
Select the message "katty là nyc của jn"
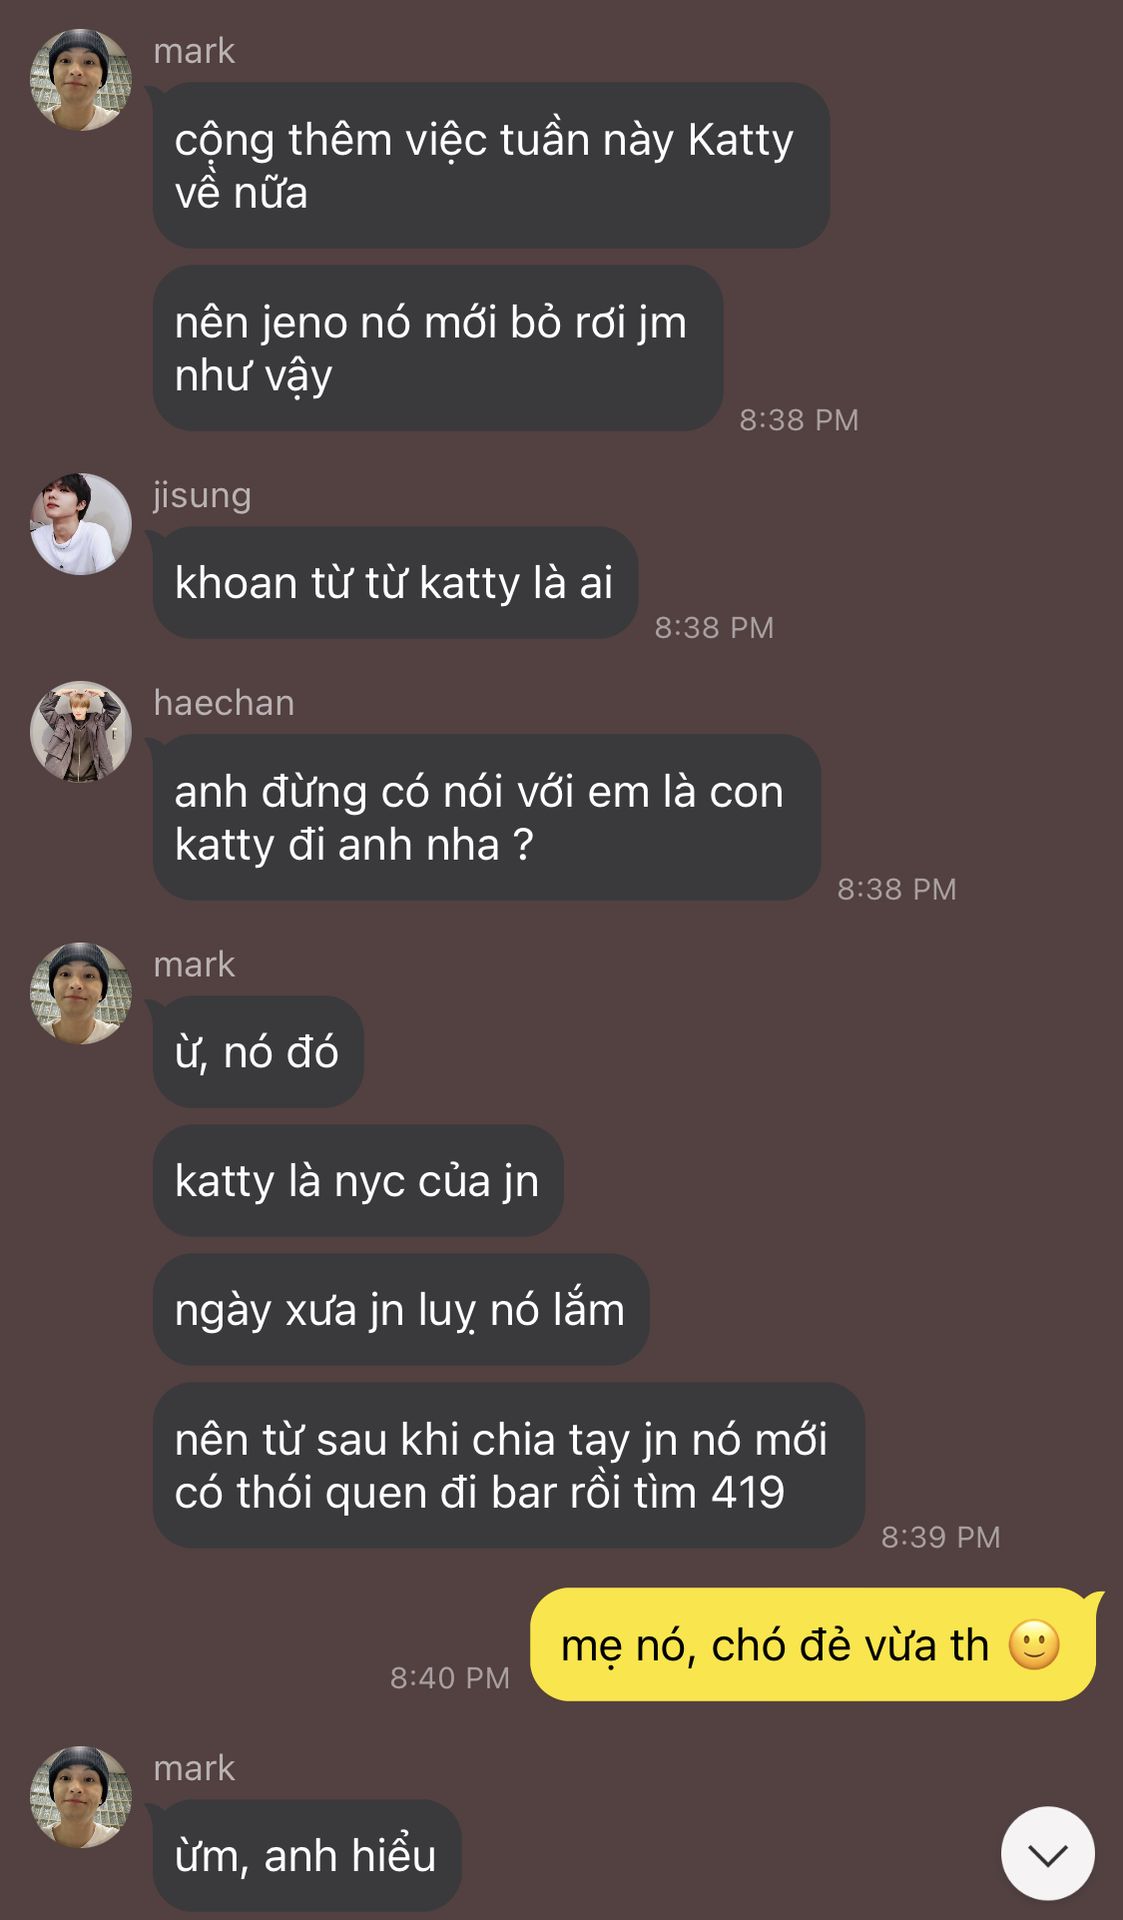[358, 1181]
